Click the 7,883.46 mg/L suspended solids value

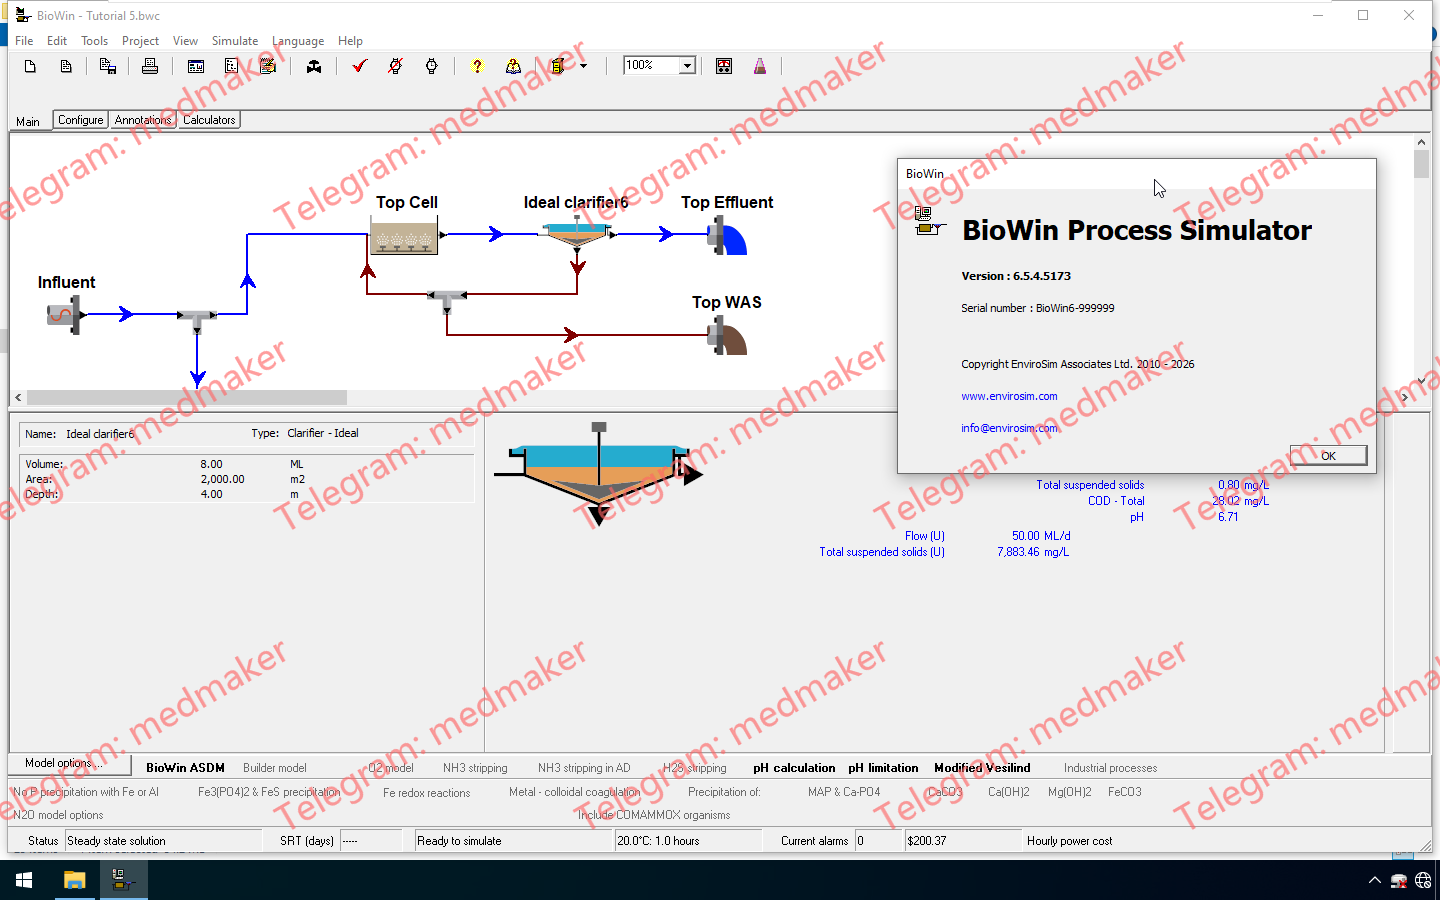click(1033, 552)
